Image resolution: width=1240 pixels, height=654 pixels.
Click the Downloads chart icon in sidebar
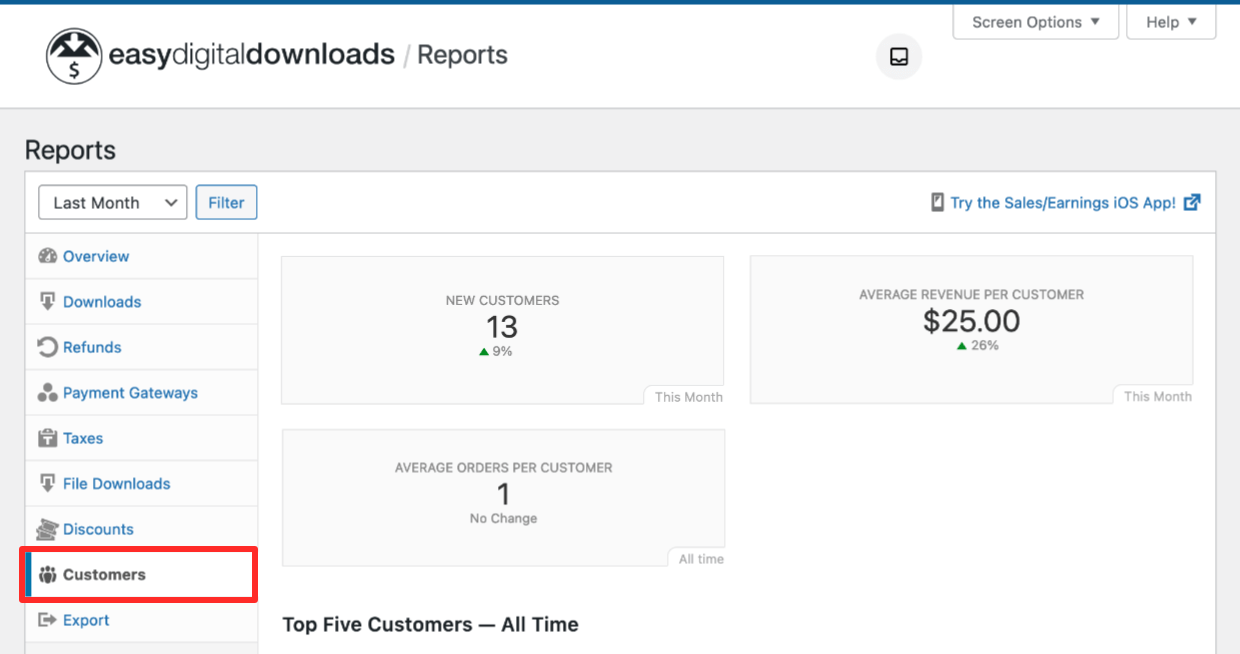[x=48, y=301]
